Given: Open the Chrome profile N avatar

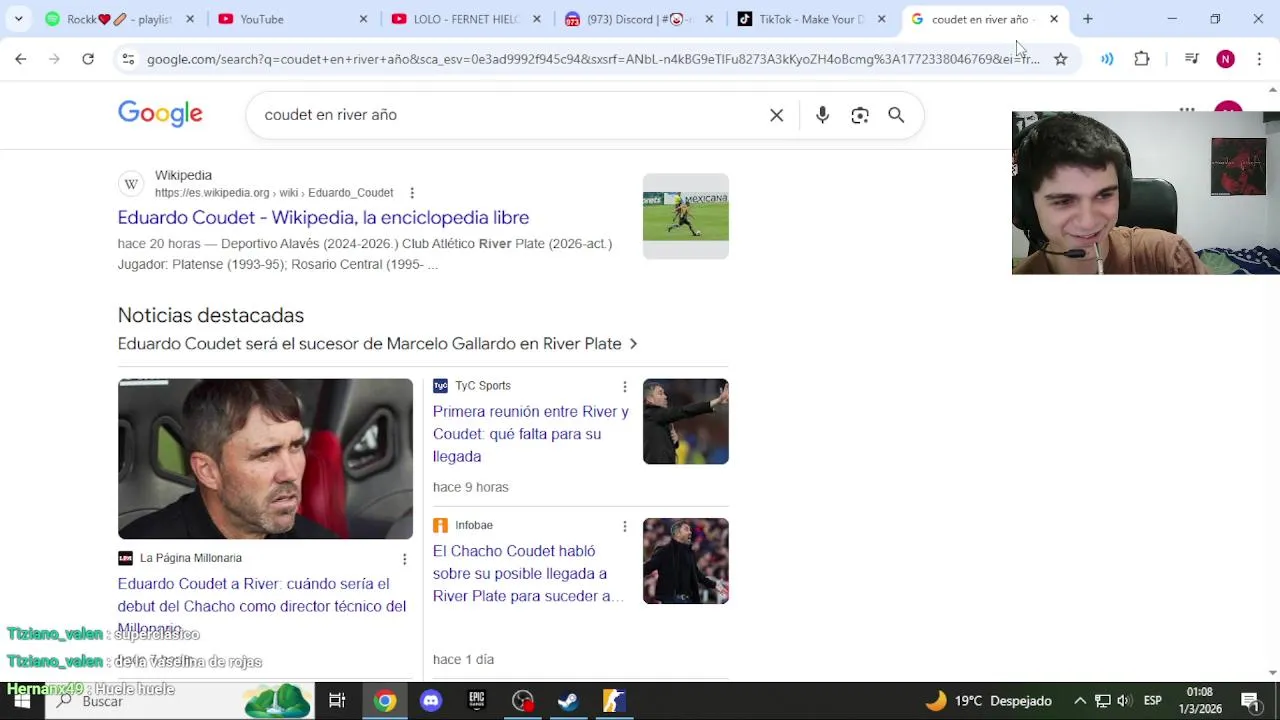Looking at the screenshot, I should tap(1225, 59).
